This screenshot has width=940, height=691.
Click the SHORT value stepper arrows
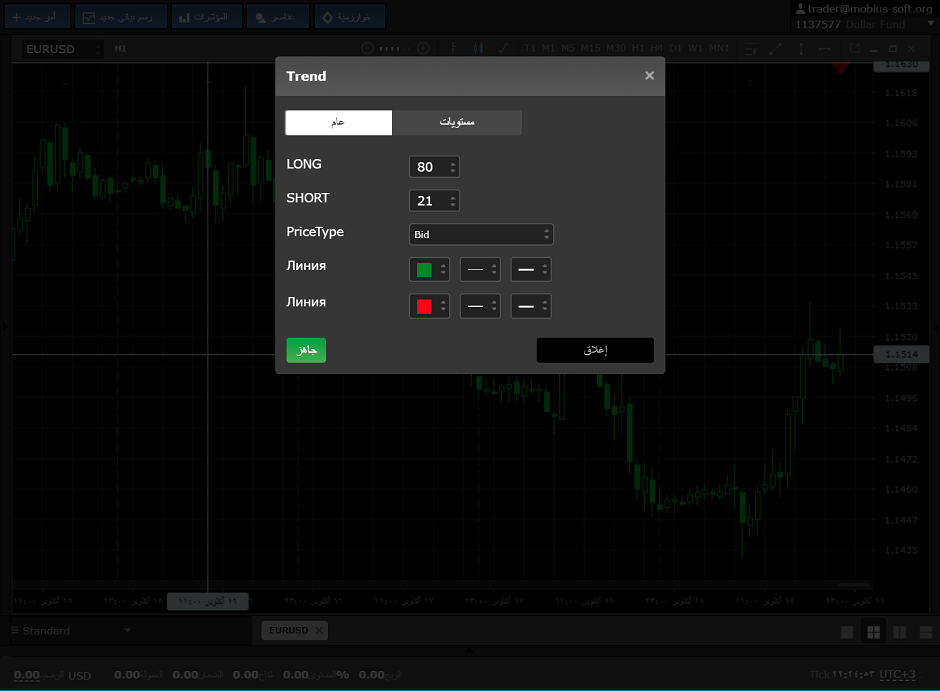point(453,201)
